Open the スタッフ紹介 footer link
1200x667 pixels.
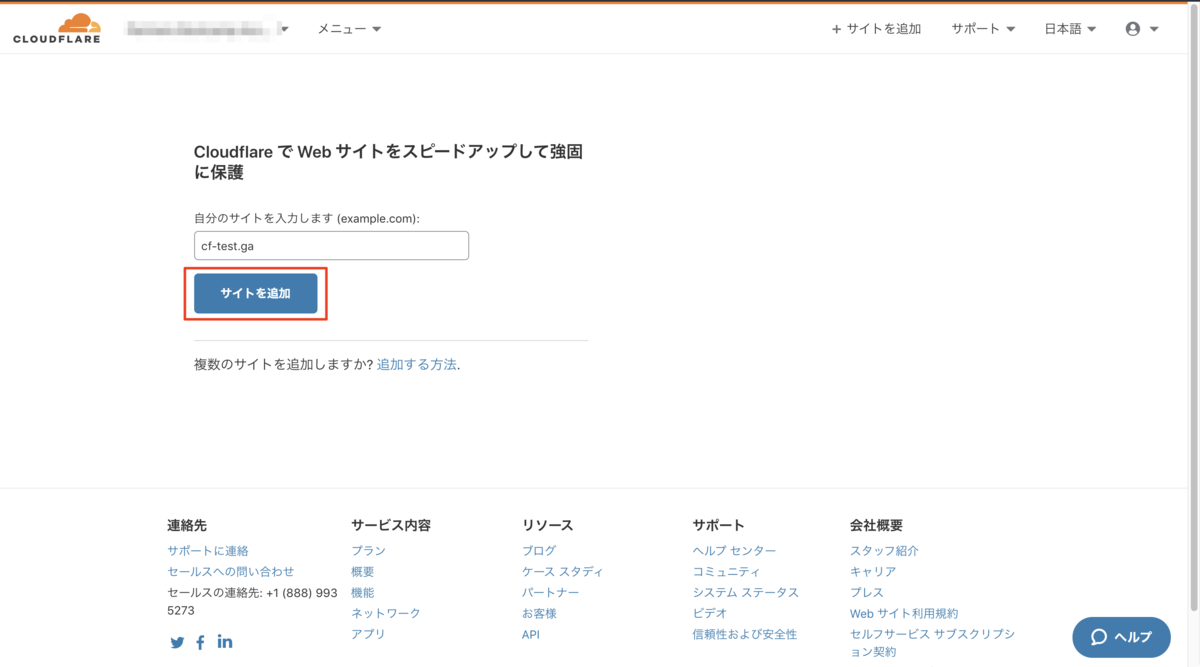pyautogui.click(x=884, y=551)
